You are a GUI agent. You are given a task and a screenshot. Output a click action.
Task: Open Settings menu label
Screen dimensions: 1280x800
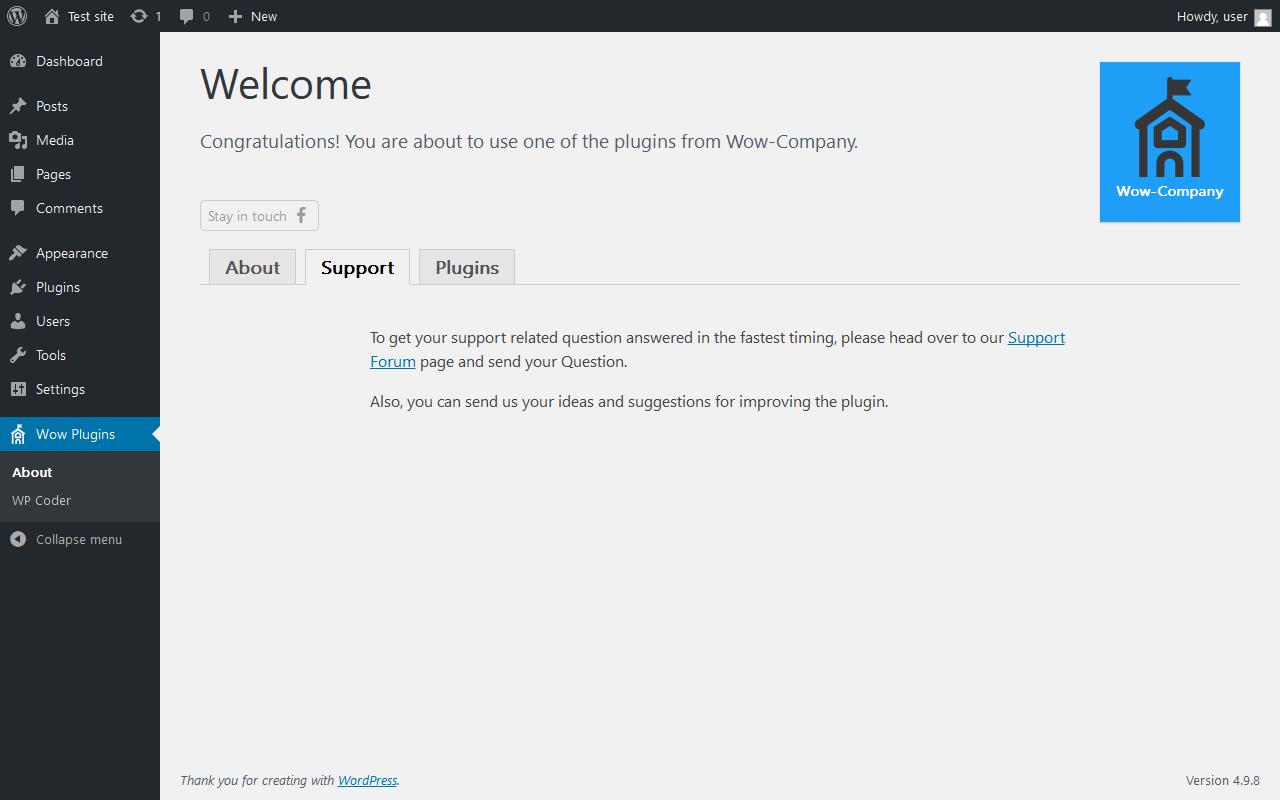61,389
